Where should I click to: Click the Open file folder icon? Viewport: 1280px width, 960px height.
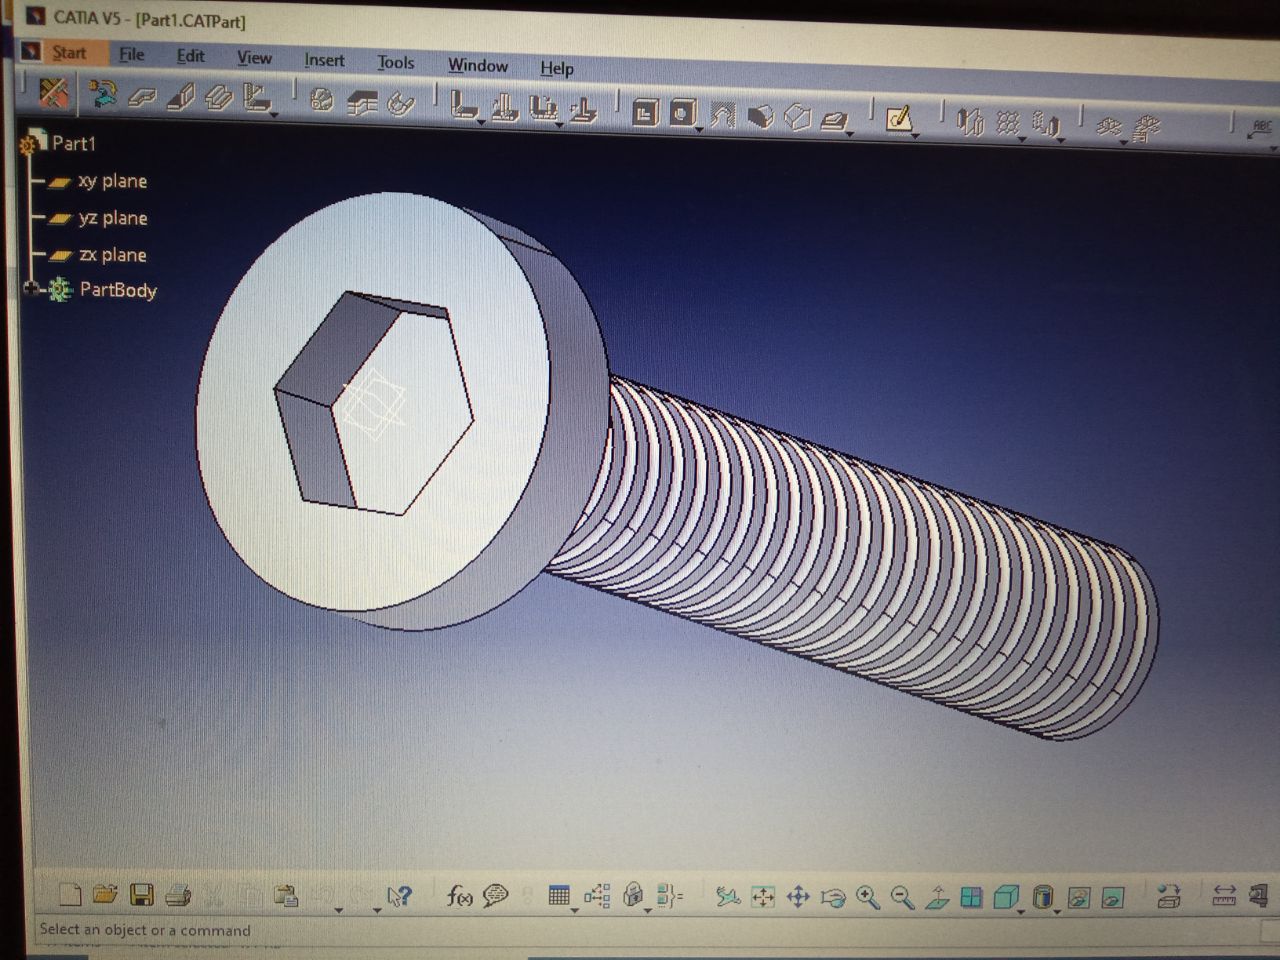[x=105, y=894]
